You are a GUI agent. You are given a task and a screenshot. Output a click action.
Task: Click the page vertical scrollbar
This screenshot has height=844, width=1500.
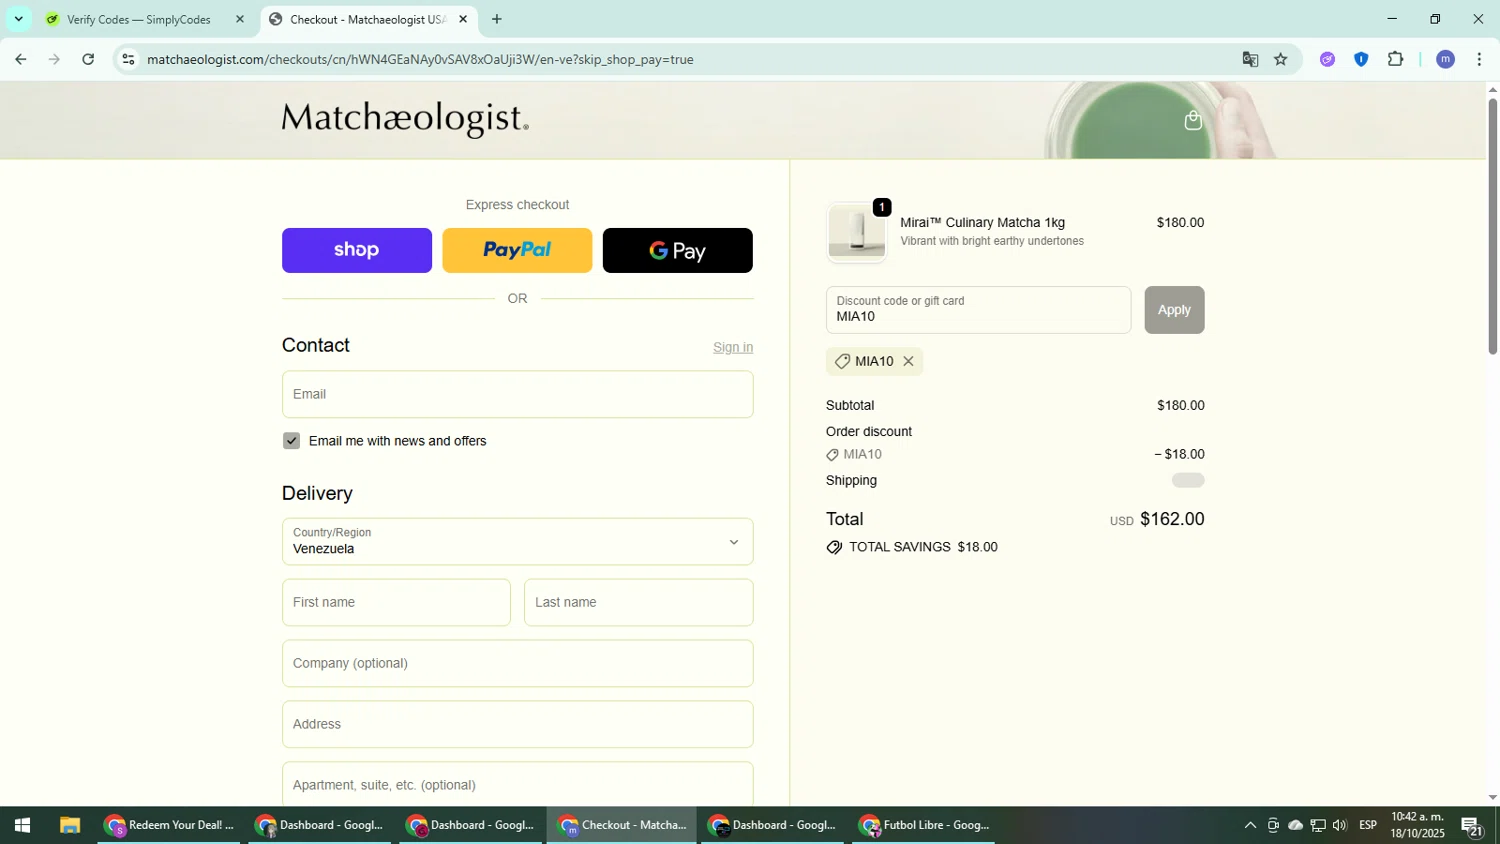click(1492, 225)
